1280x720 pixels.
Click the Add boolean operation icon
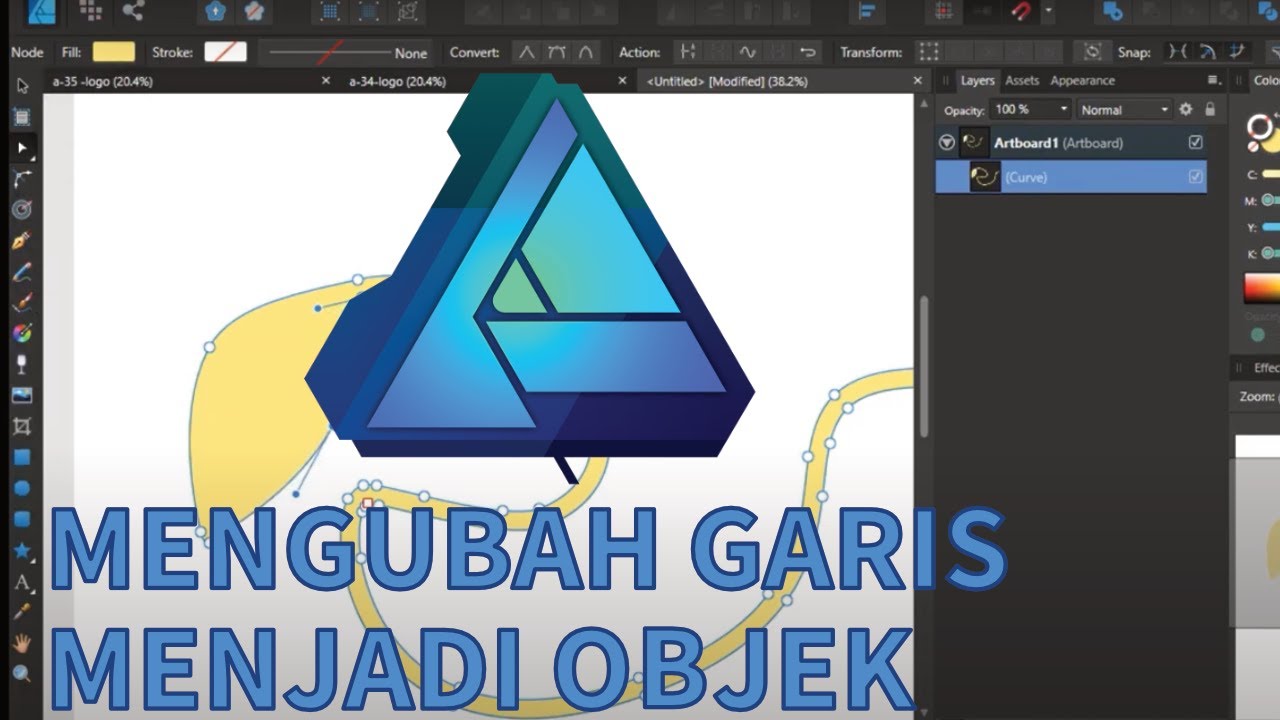[x=1111, y=11]
